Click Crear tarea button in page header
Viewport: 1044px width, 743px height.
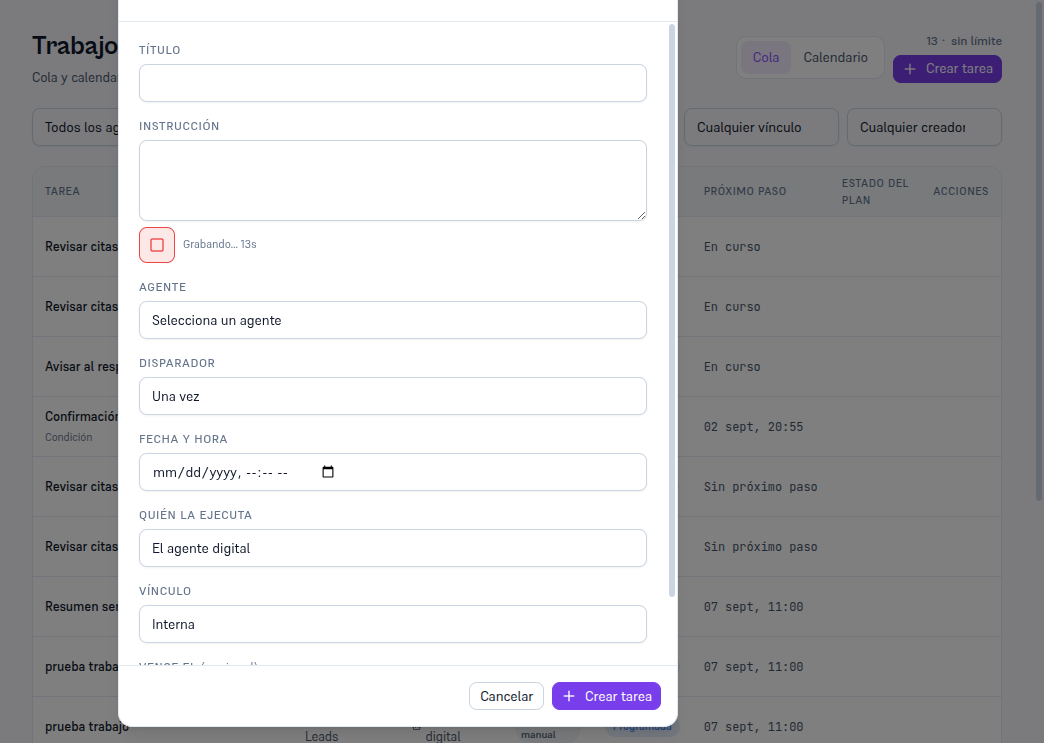(947, 69)
